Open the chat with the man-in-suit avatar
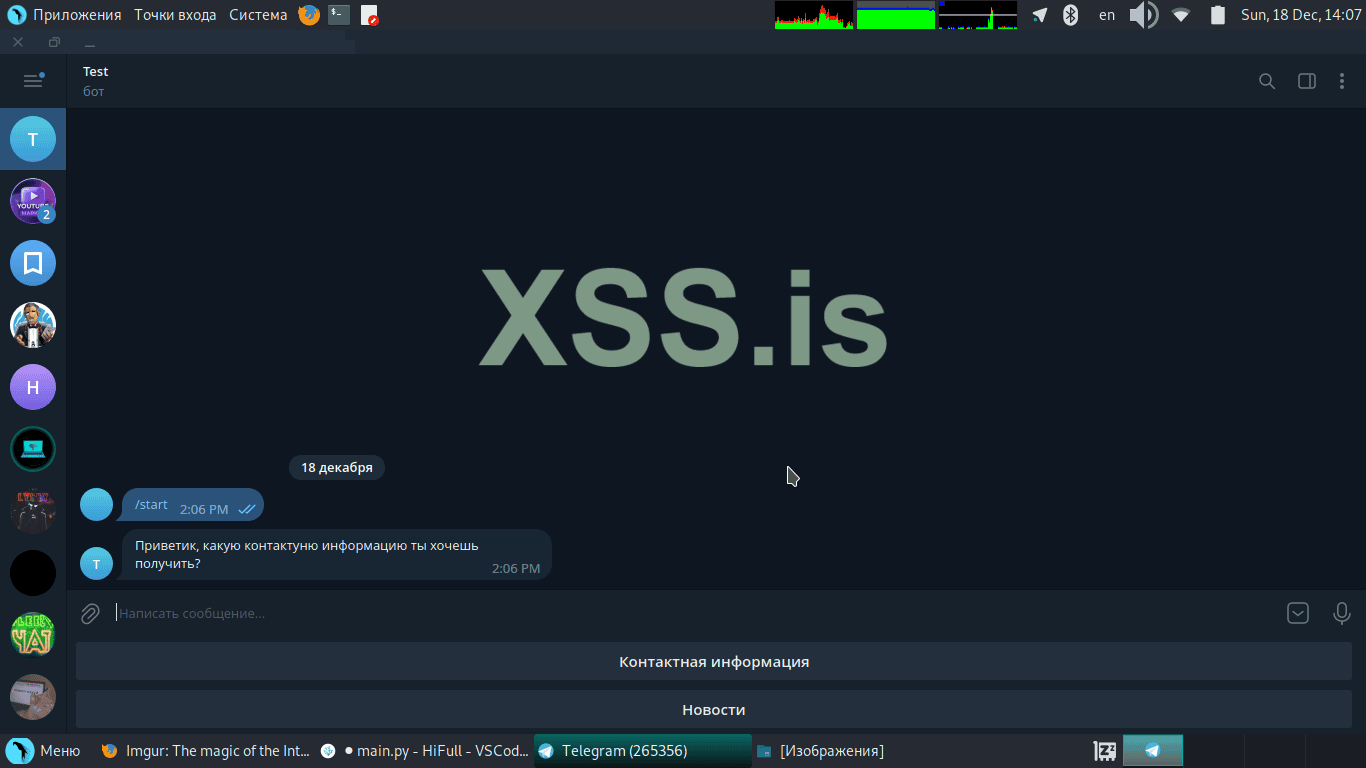 [33, 325]
